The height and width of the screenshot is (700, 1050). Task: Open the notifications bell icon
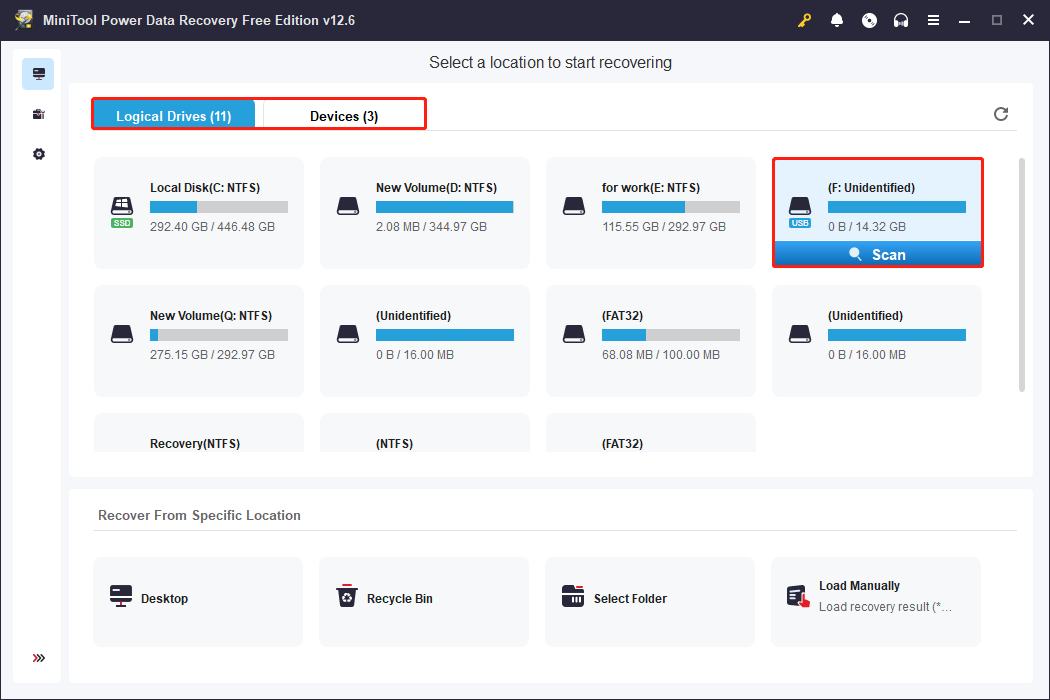(836, 20)
